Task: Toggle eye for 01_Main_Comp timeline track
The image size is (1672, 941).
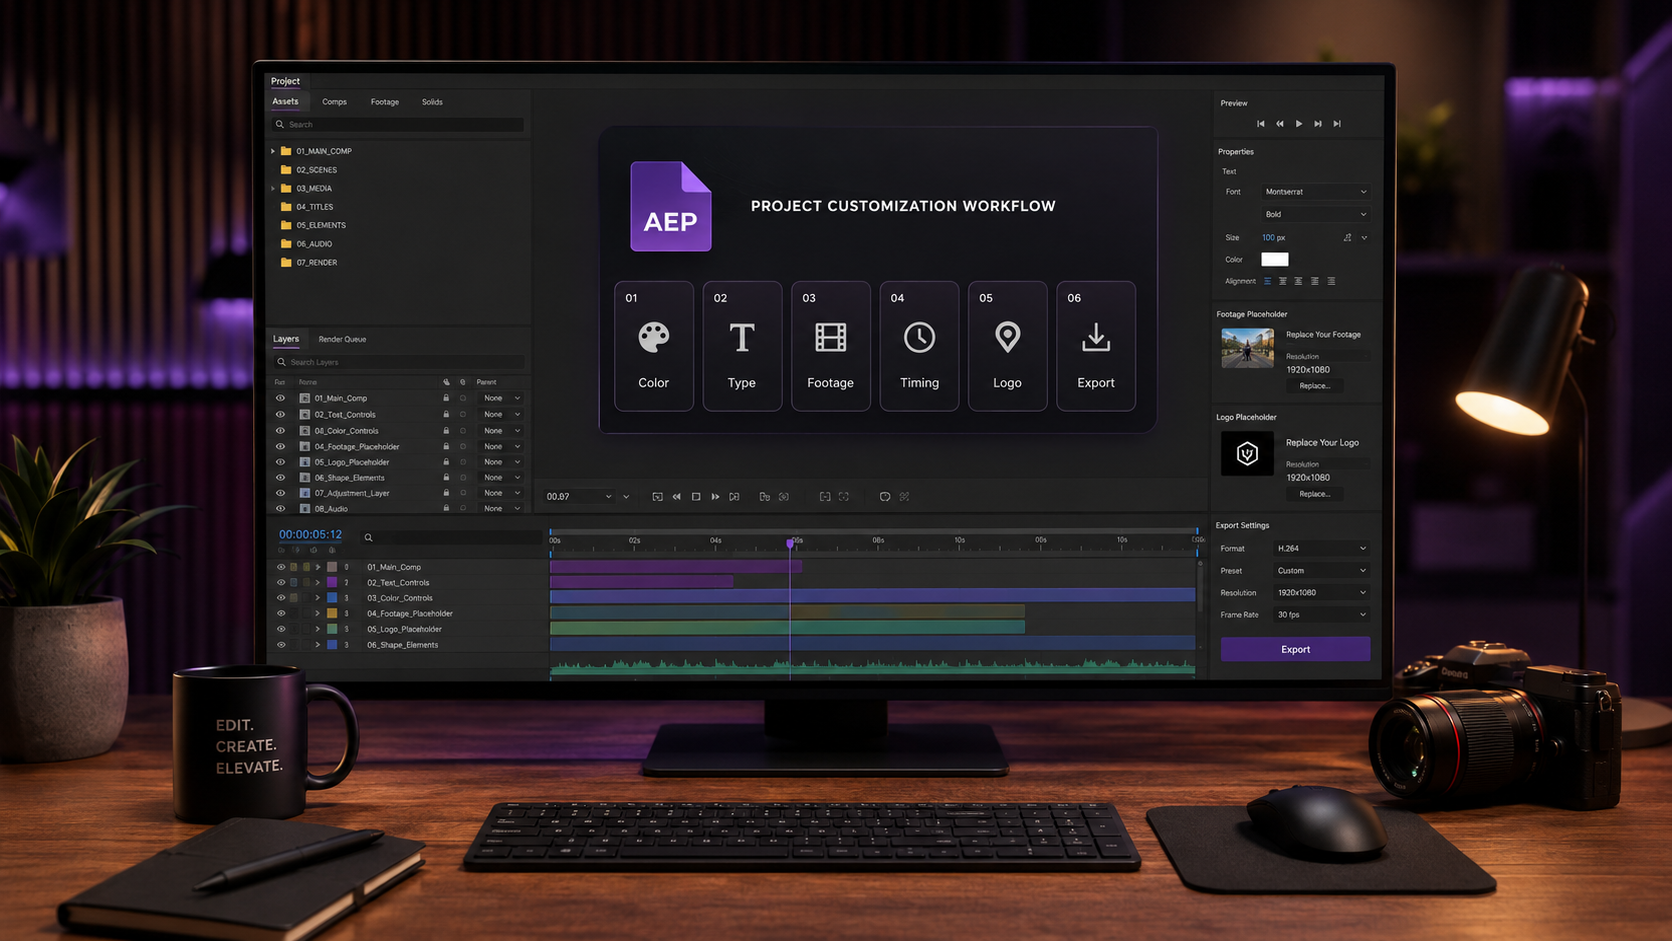Action: 281,567
